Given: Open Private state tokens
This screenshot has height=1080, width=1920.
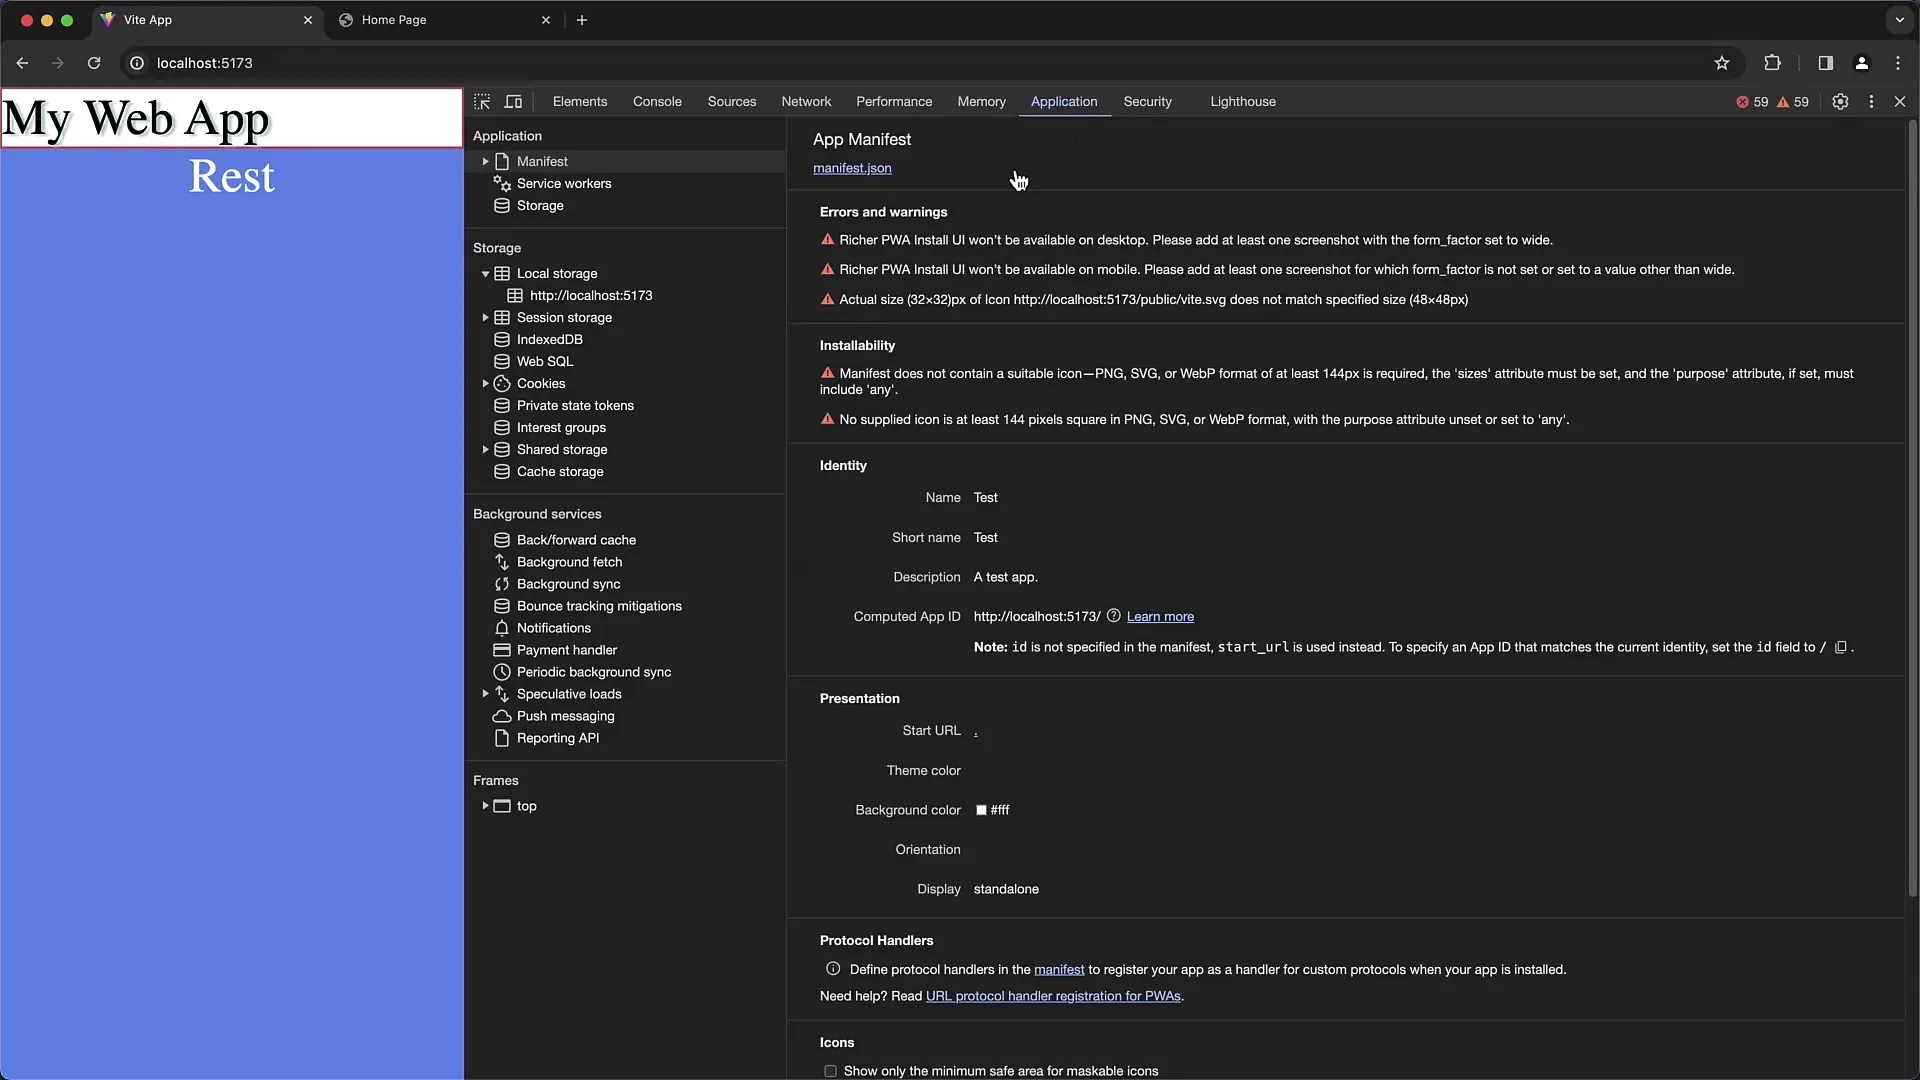Looking at the screenshot, I should (x=575, y=406).
